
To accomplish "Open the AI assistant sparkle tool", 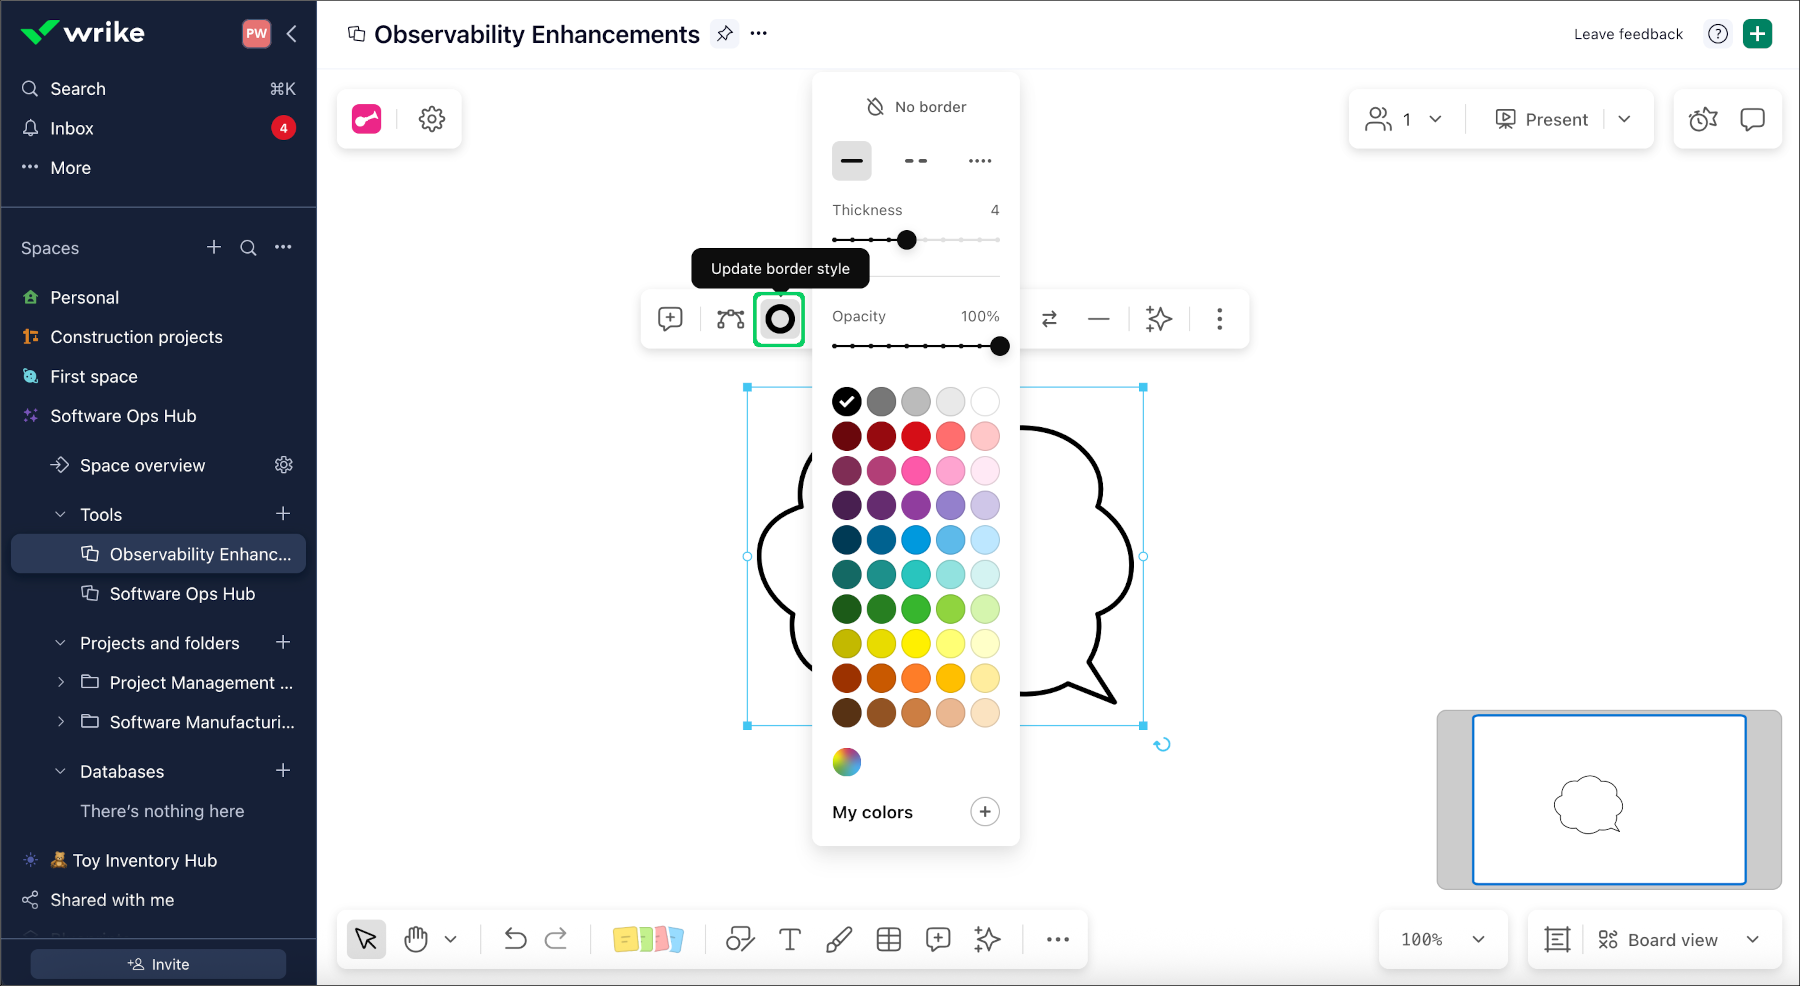I will tap(987, 939).
